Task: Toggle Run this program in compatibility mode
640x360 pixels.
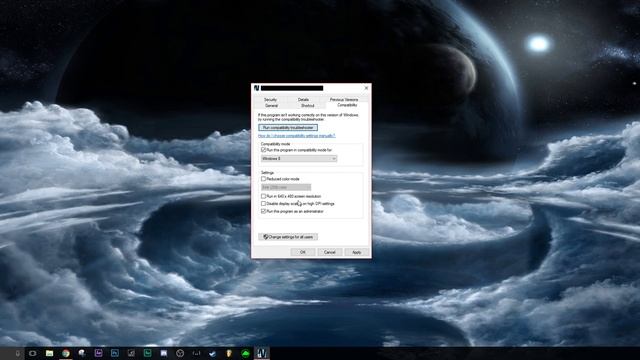Action: pyautogui.click(x=264, y=150)
